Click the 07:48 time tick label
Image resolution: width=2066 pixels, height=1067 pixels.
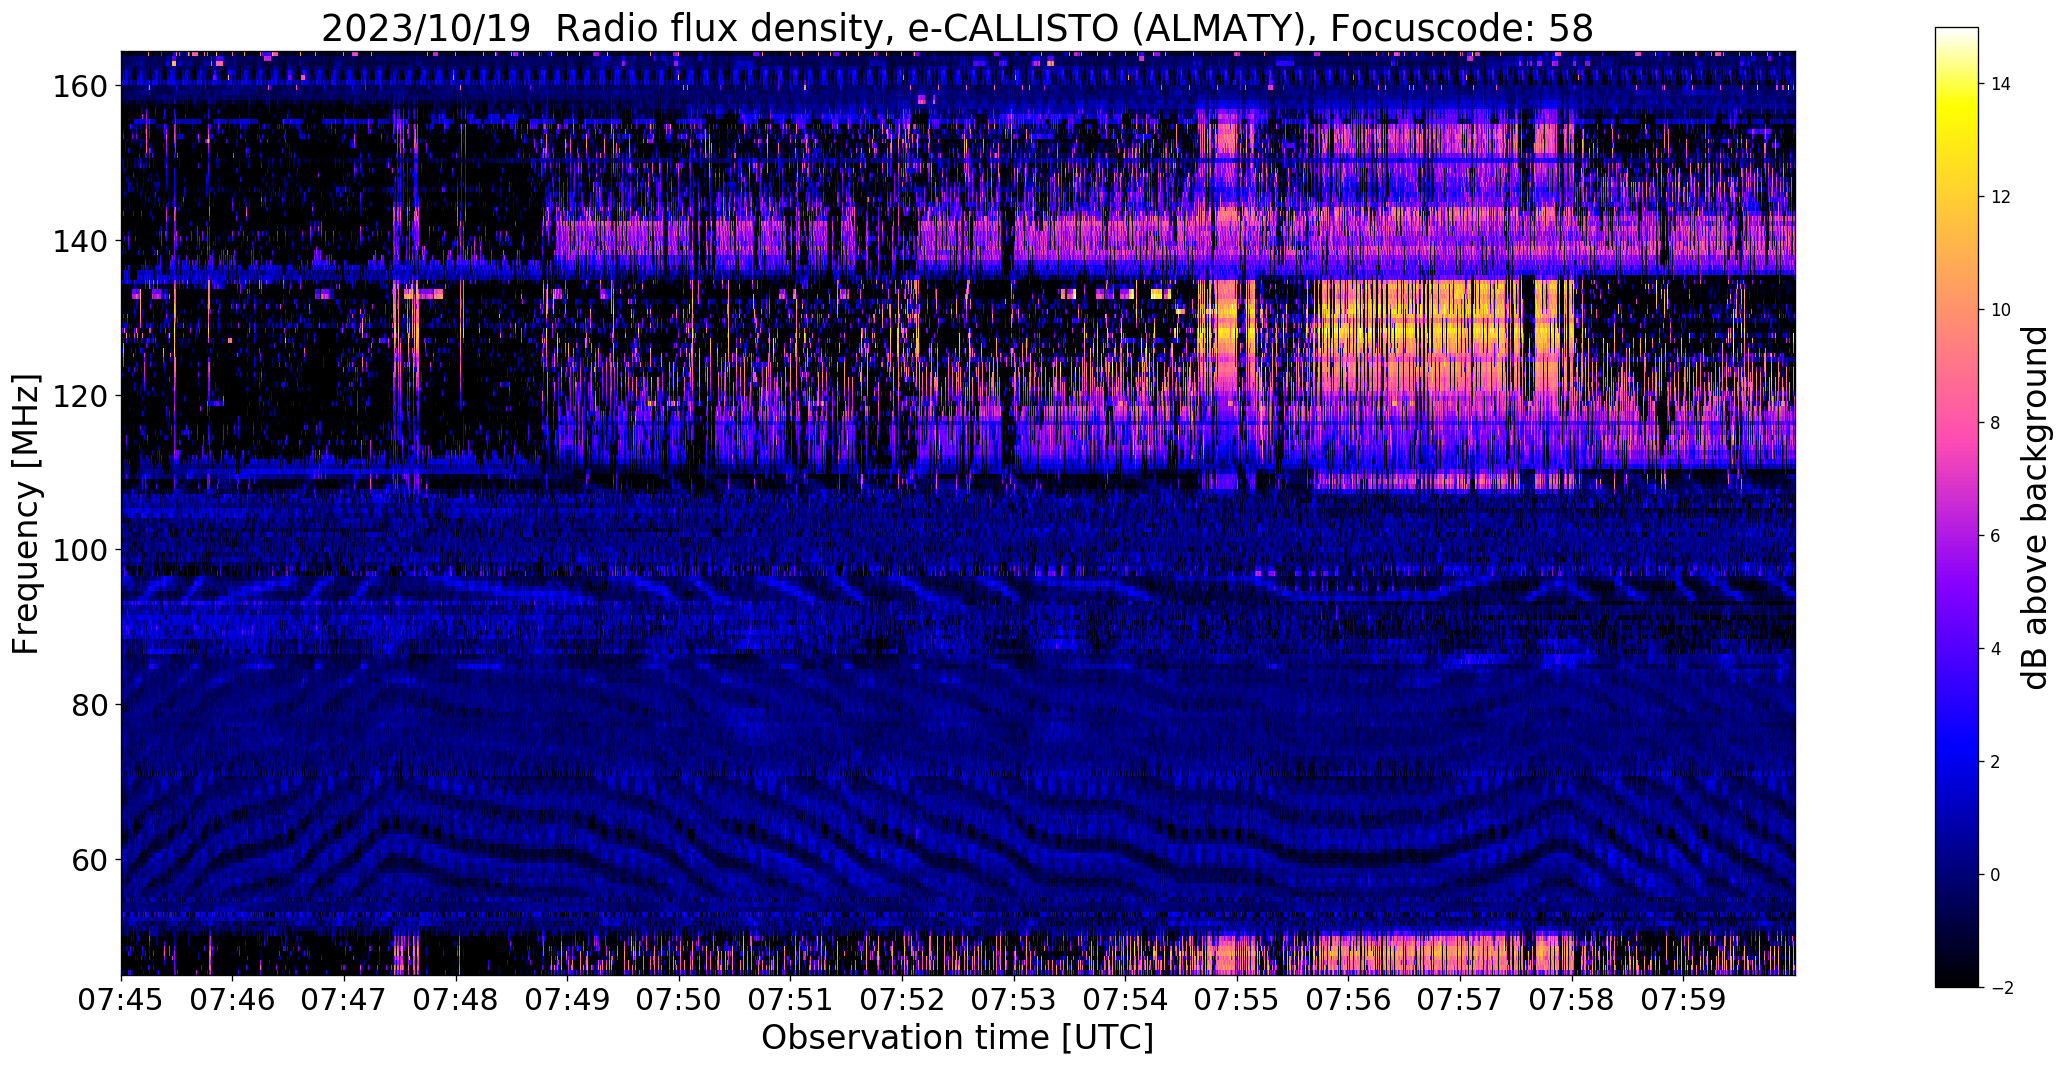pos(457,1000)
